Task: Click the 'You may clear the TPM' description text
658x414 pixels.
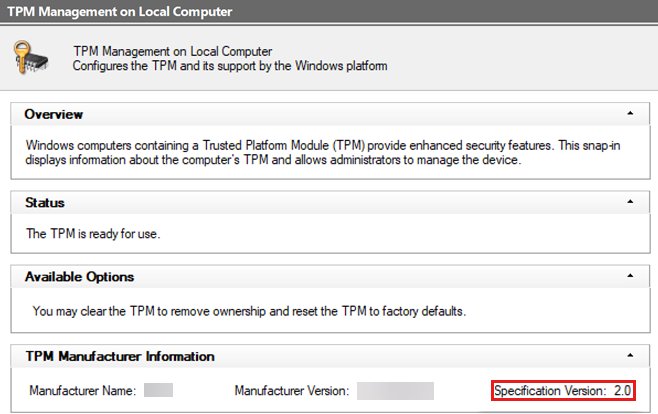Action: point(249,311)
